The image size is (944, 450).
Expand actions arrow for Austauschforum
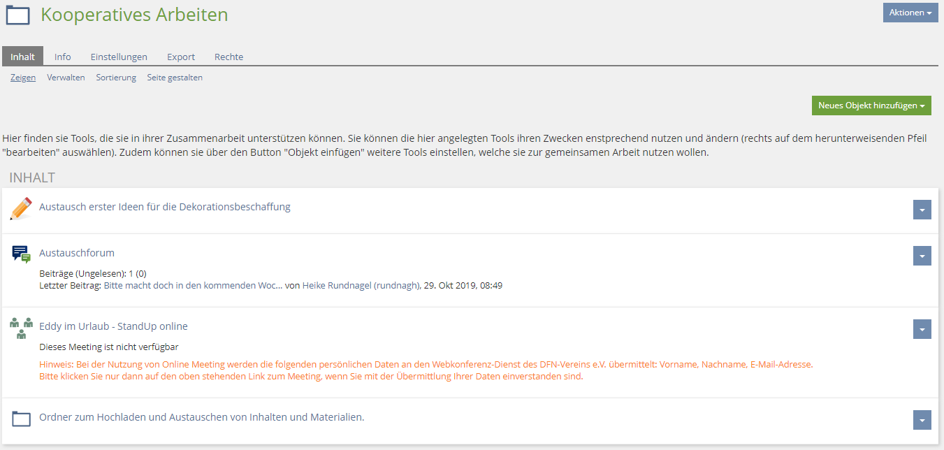[921, 256]
